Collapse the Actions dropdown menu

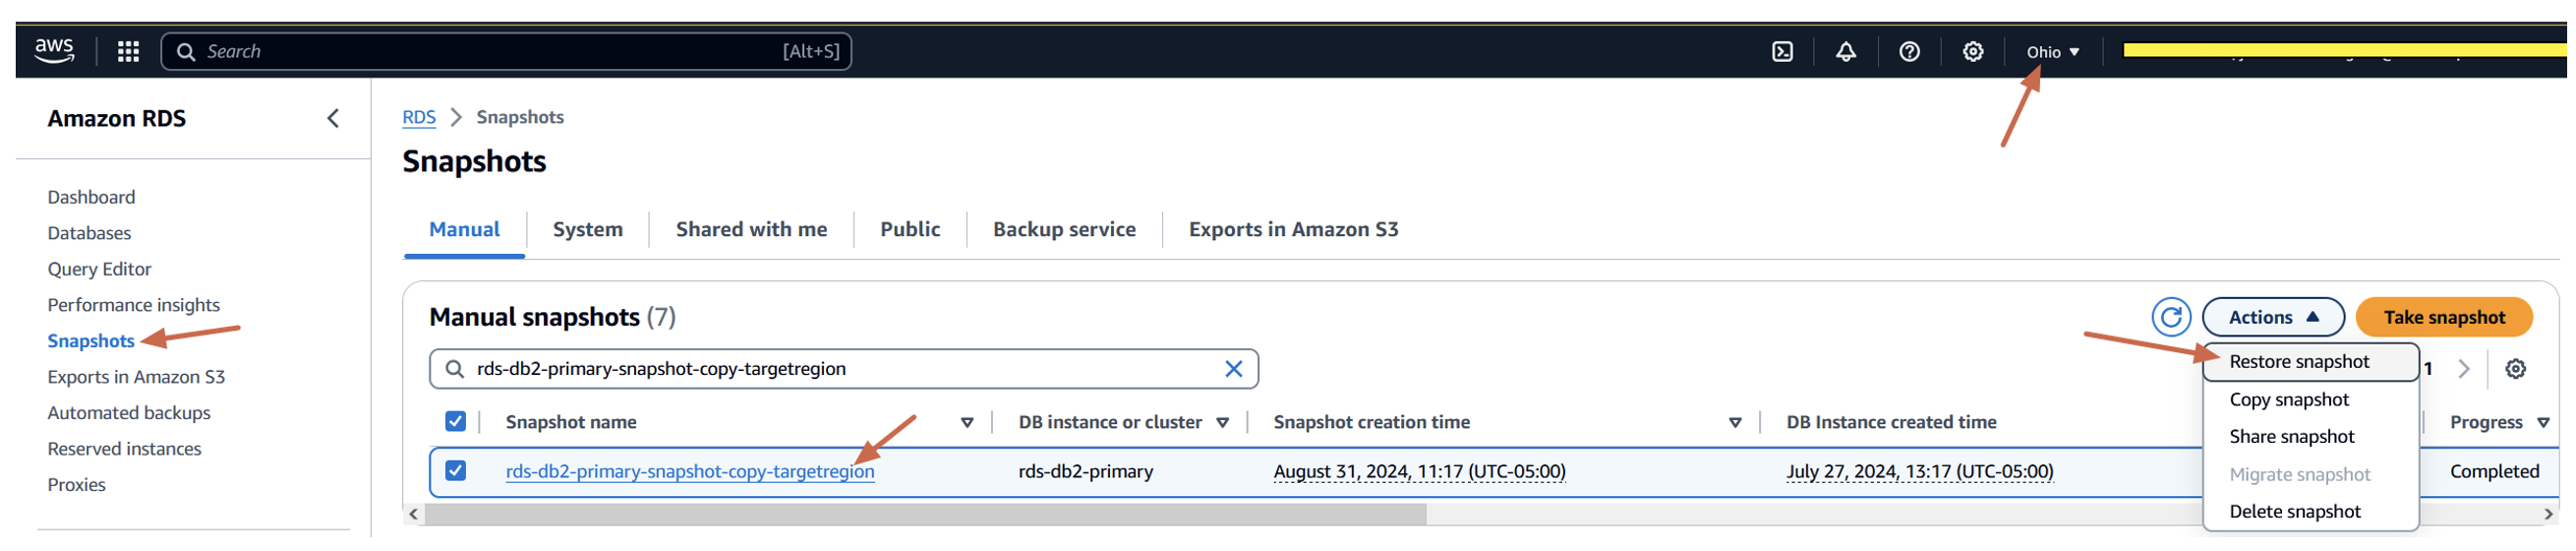point(2272,318)
